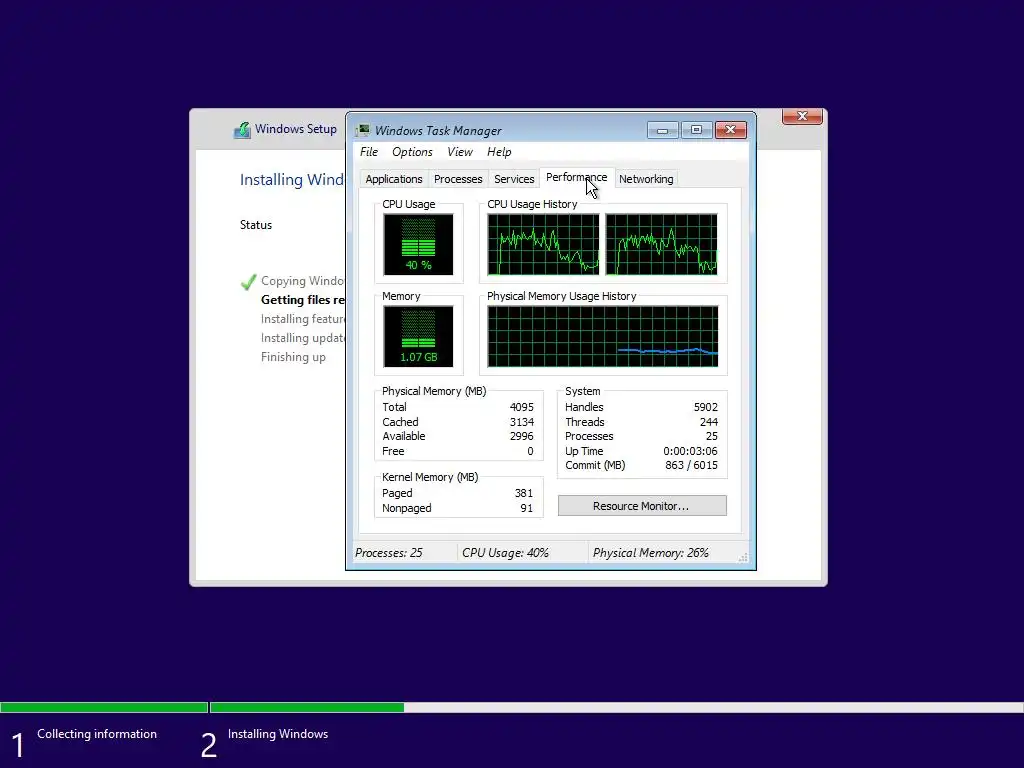Click the Collecting information step label

coord(97,734)
